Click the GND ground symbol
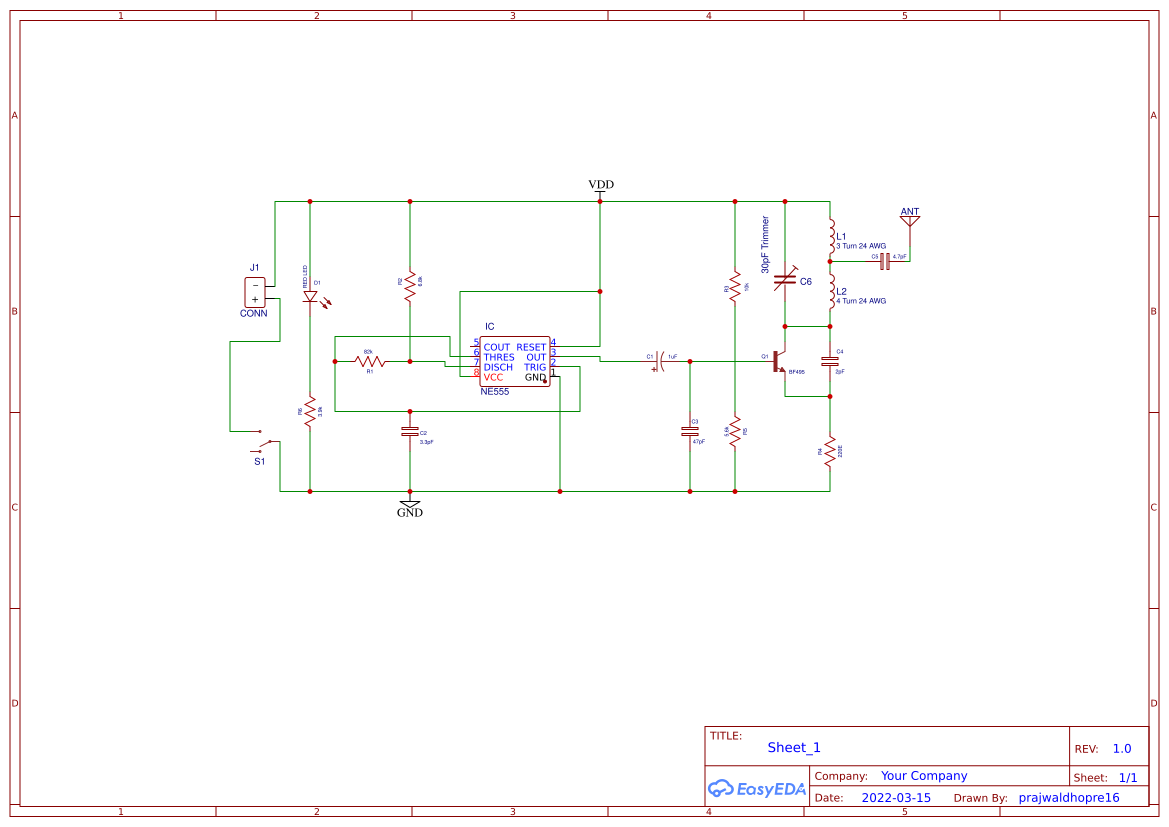The height and width of the screenshot is (827, 1169). [x=409, y=505]
